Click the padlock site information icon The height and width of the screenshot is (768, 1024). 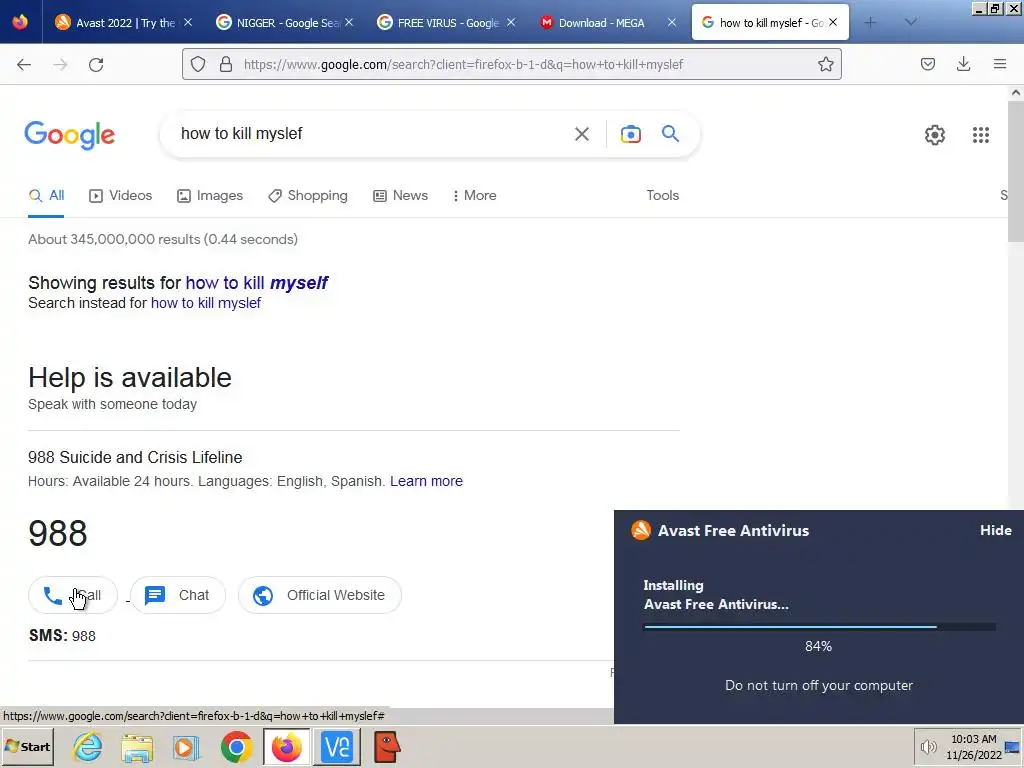point(226,64)
